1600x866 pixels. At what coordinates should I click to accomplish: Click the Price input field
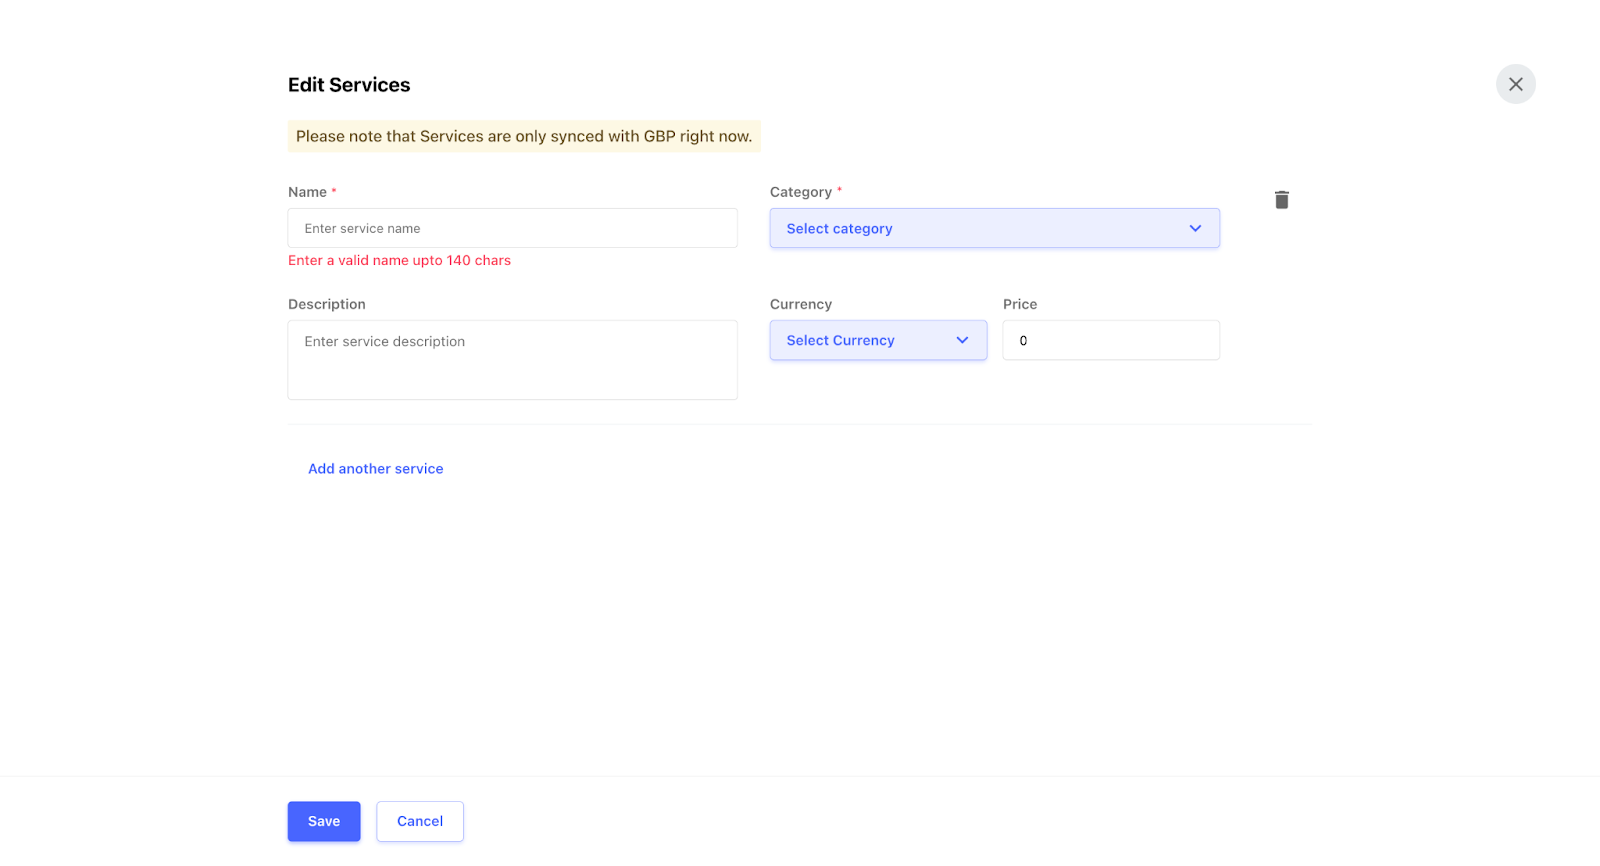1111,340
